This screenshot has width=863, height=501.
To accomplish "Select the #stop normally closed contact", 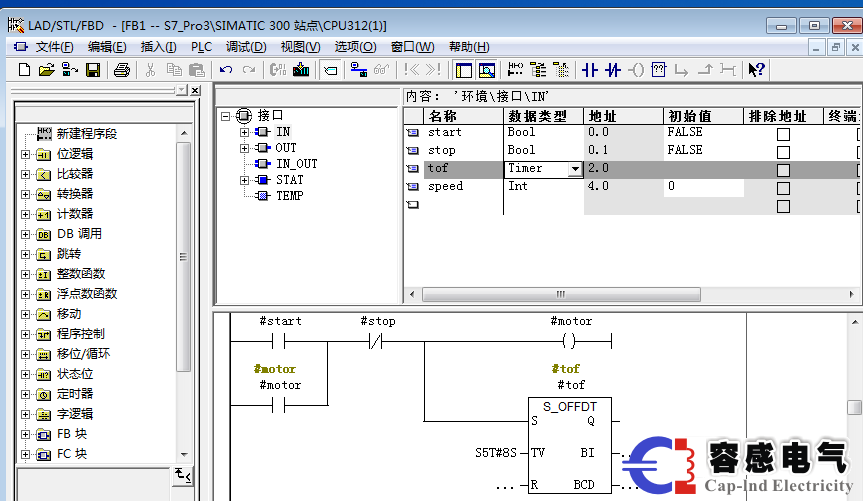I will coord(375,342).
